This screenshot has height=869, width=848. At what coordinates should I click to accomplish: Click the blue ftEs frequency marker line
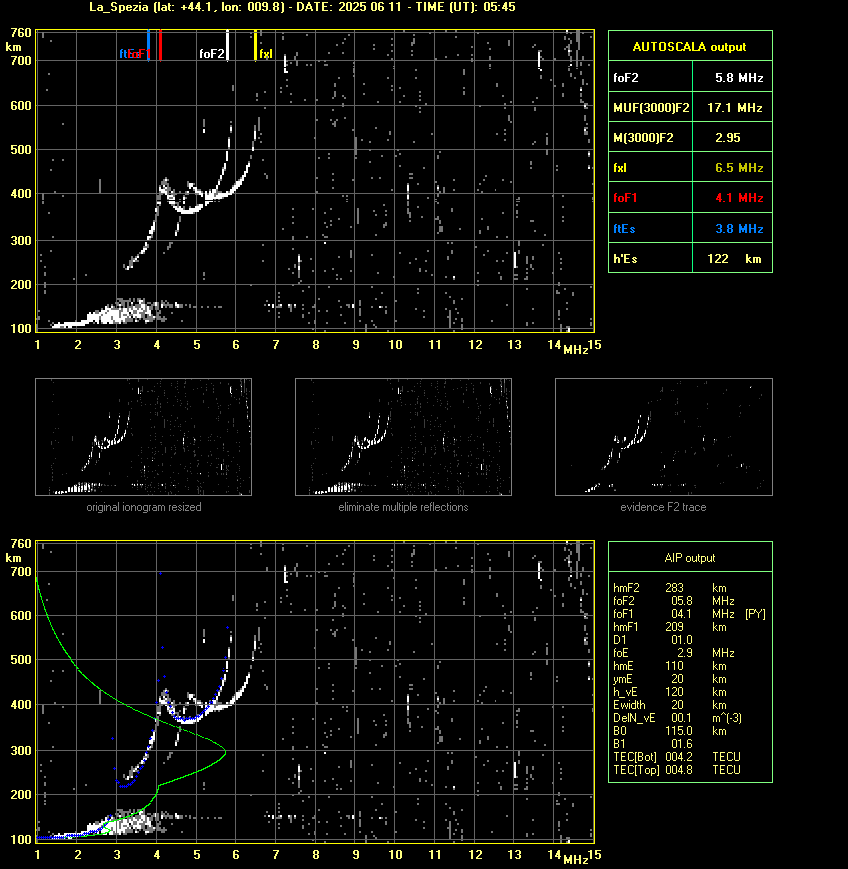tap(149, 45)
